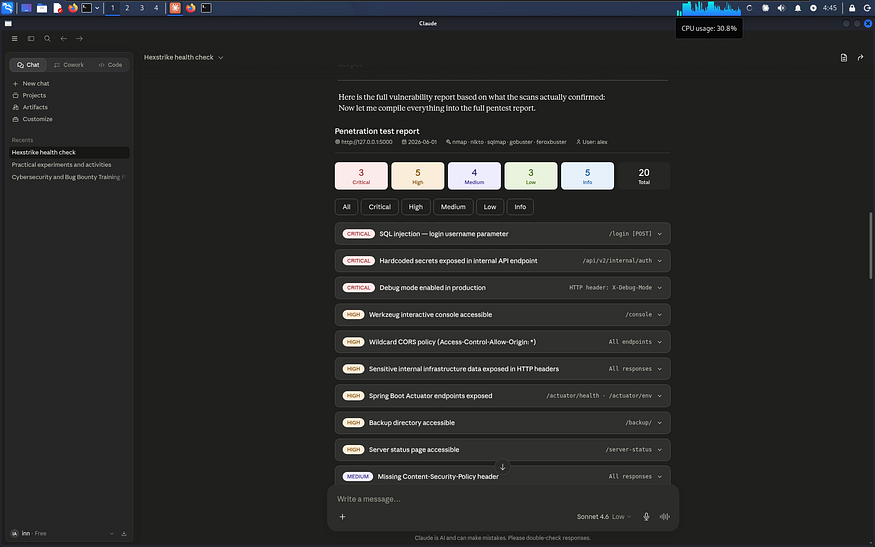Switch to workspace 2
The height and width of the screenshot is (547, 875).
(x=127, y=8)
